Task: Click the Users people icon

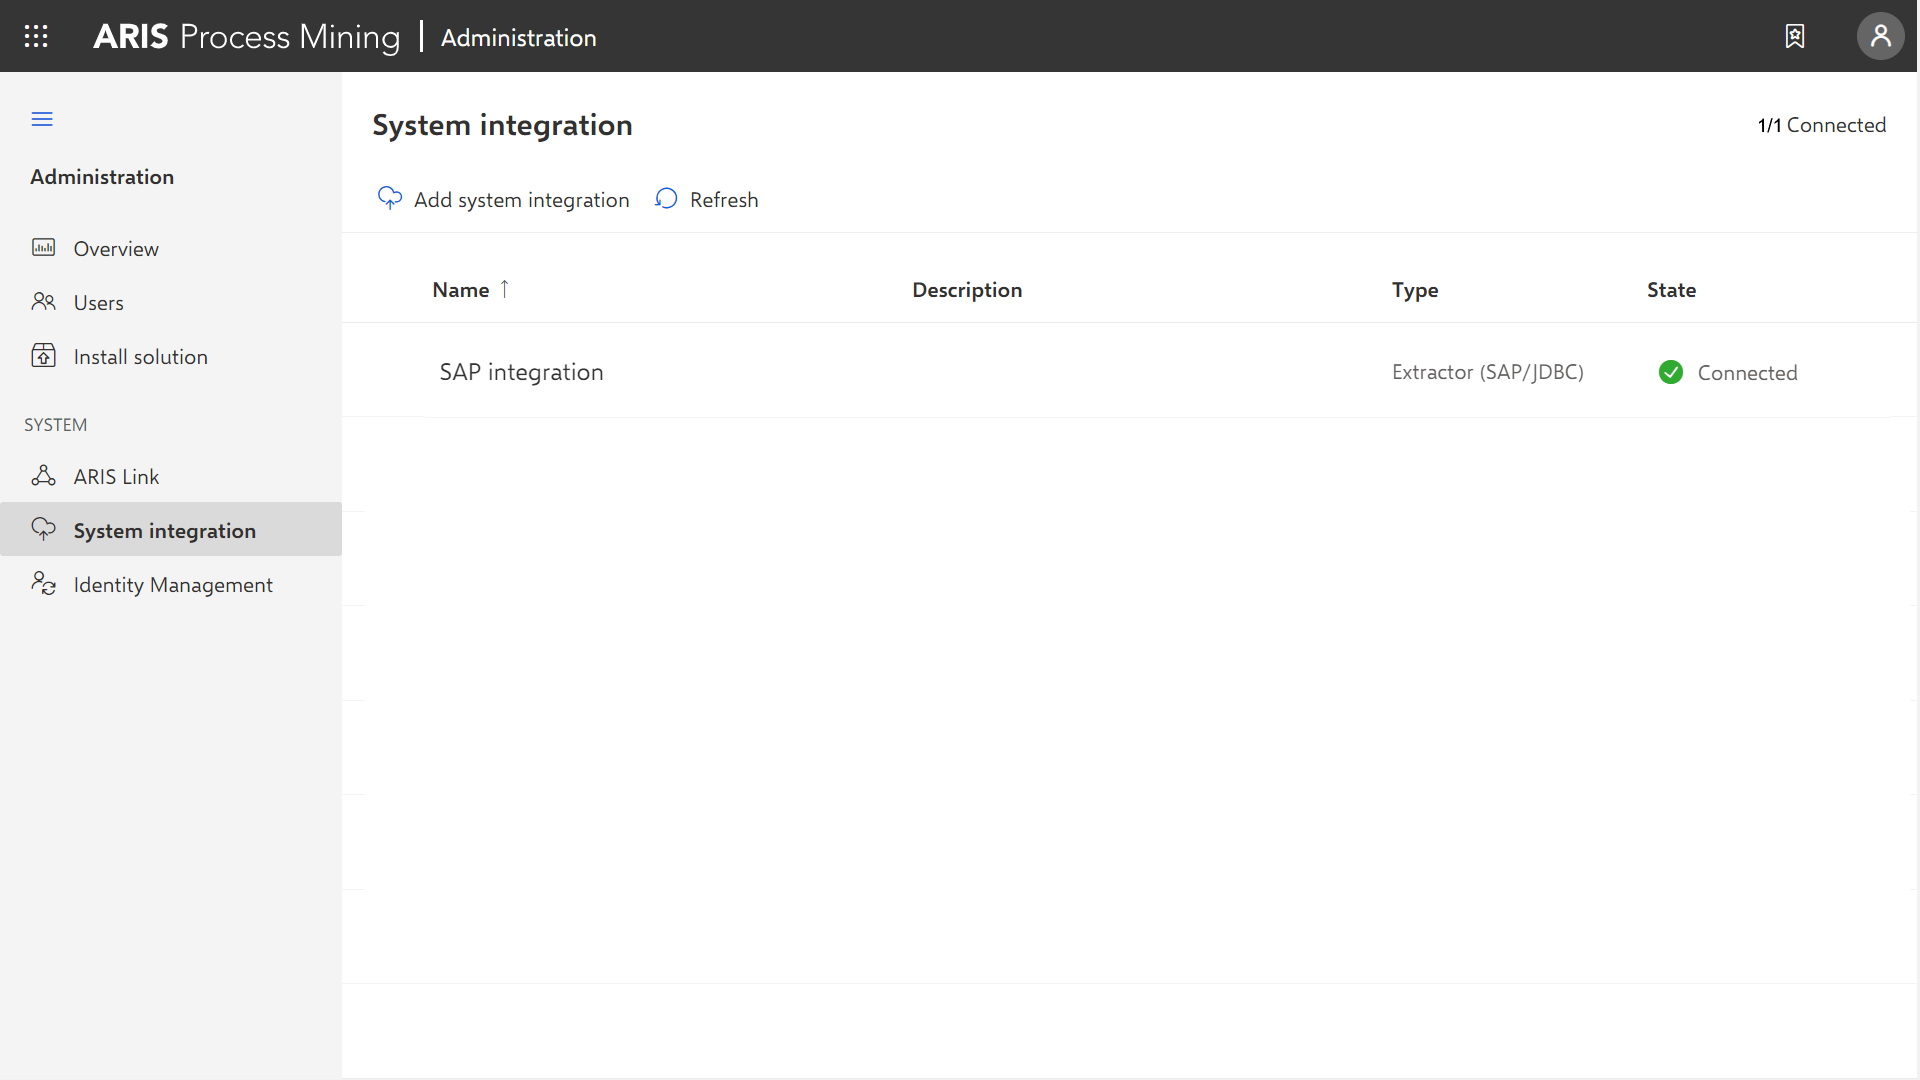Action: pyautogui.click(x=43, y=301)
